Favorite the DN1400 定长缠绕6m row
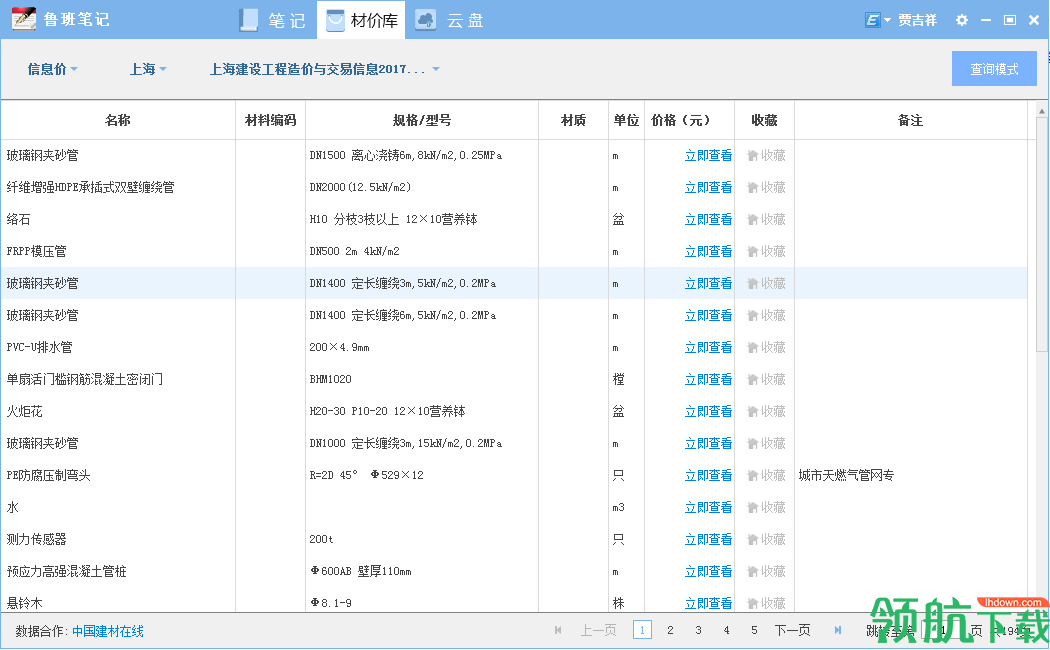Image resolution: width=1050 pixels, height=650 pixels. coord(766,315)
